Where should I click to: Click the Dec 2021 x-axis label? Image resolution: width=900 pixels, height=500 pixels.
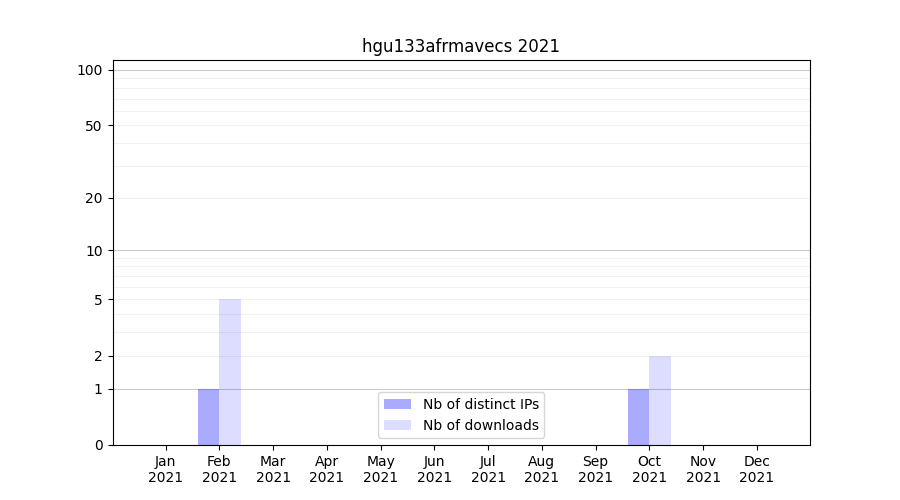tap(756, 469)
